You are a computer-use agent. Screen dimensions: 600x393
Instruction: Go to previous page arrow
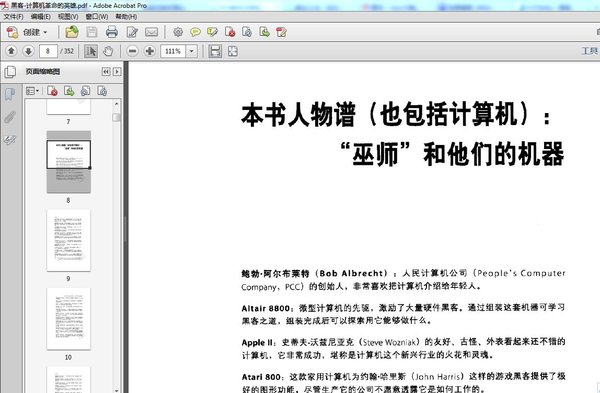click(11, 51)
